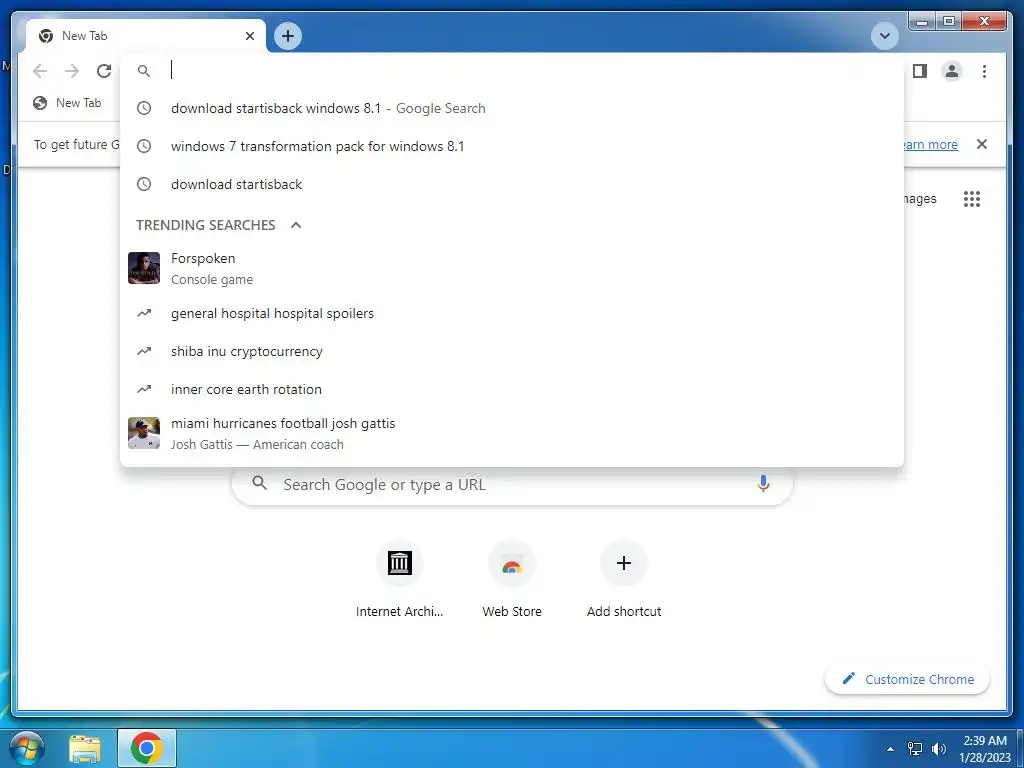Click the network tray icon
The width and height of the screenshot is (1024, 768).
click(x=915, y=749)
